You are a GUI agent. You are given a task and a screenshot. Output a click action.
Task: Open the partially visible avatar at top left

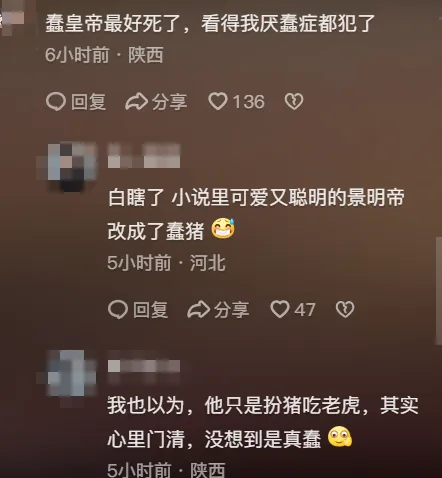coord(12,17)
